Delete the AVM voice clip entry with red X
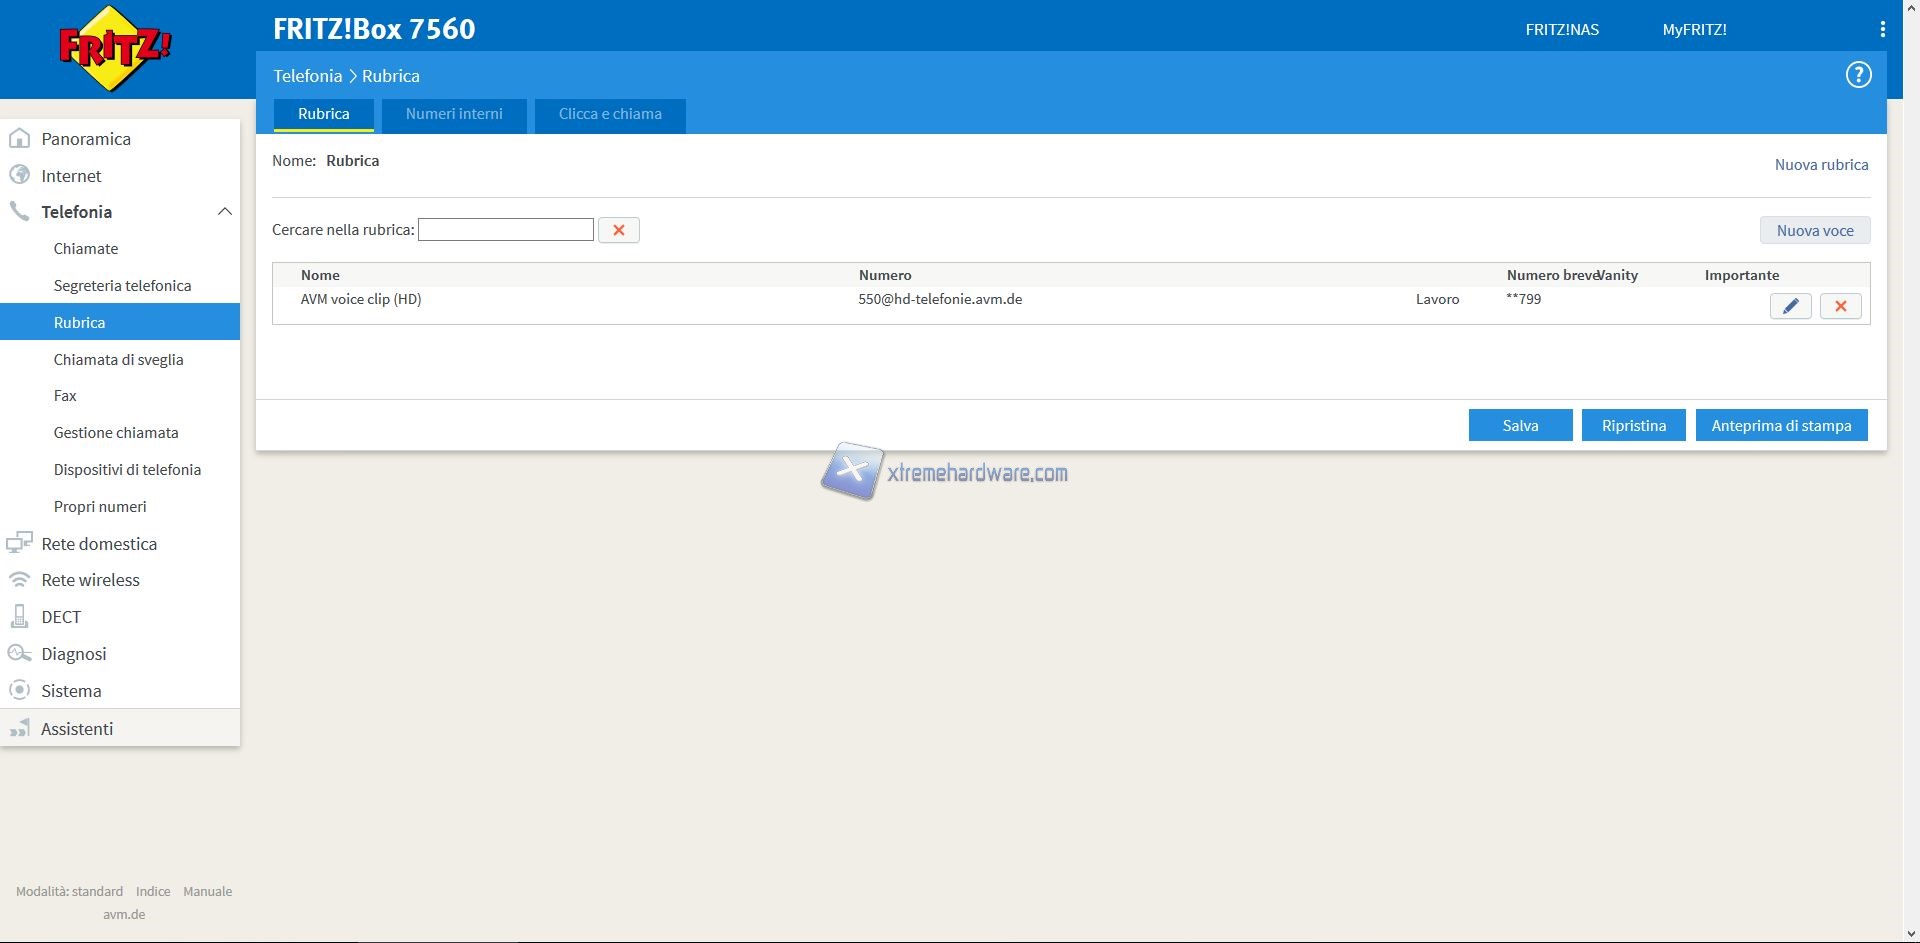1920x943 pixels. (x=1840, y=306)
